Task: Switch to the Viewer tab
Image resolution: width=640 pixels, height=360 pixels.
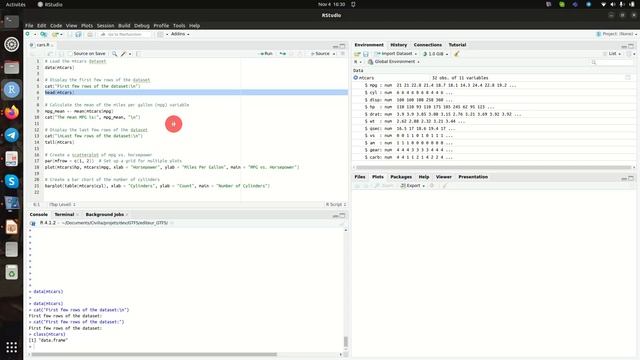Action: point(443,177)
